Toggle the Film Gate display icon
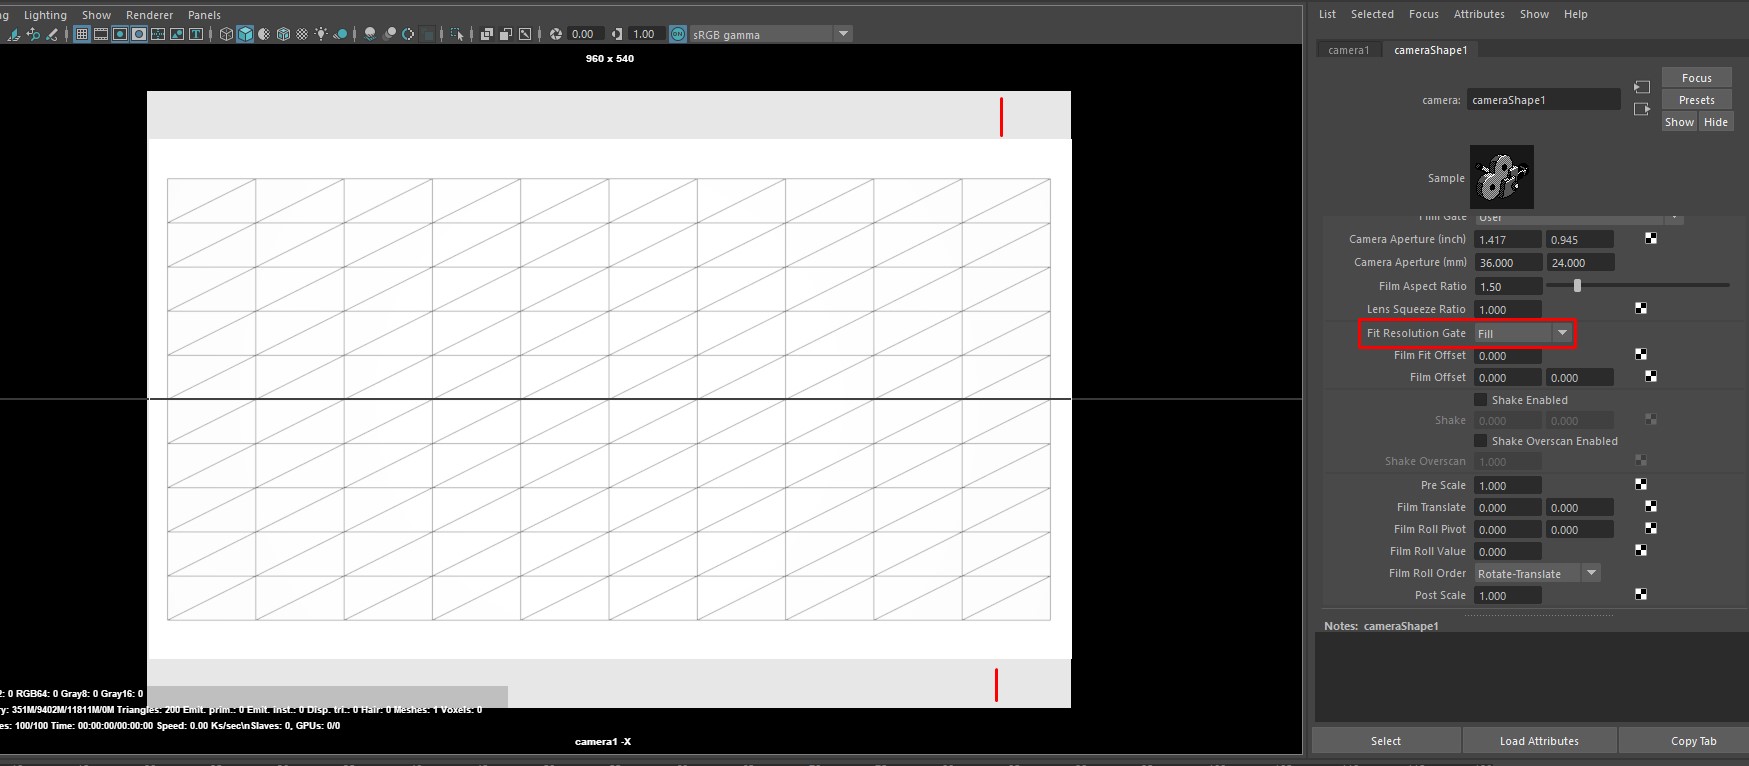Image resolution: width=1749 pixels, height=766 pixels. 101,34
